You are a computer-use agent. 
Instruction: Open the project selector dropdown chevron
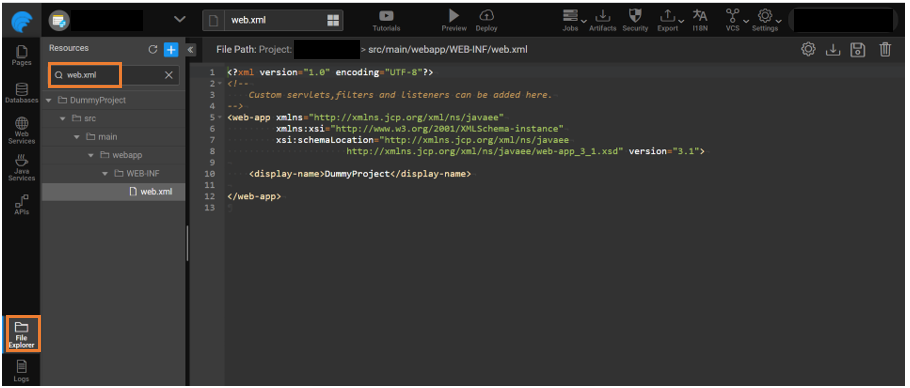point(180,19)
